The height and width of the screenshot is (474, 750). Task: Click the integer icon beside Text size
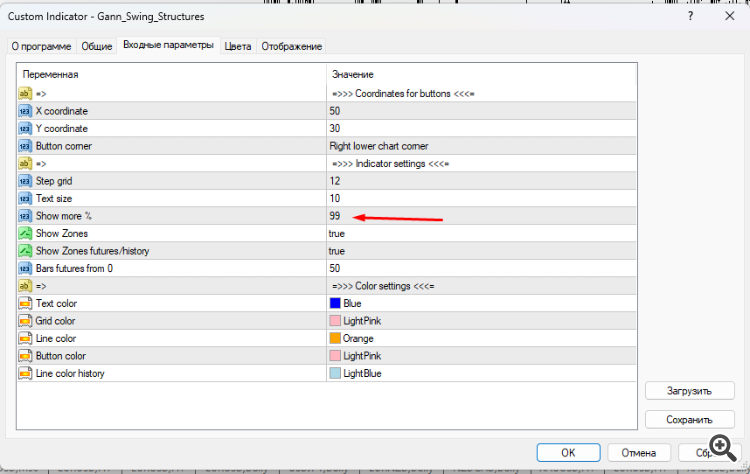point(25,198)
